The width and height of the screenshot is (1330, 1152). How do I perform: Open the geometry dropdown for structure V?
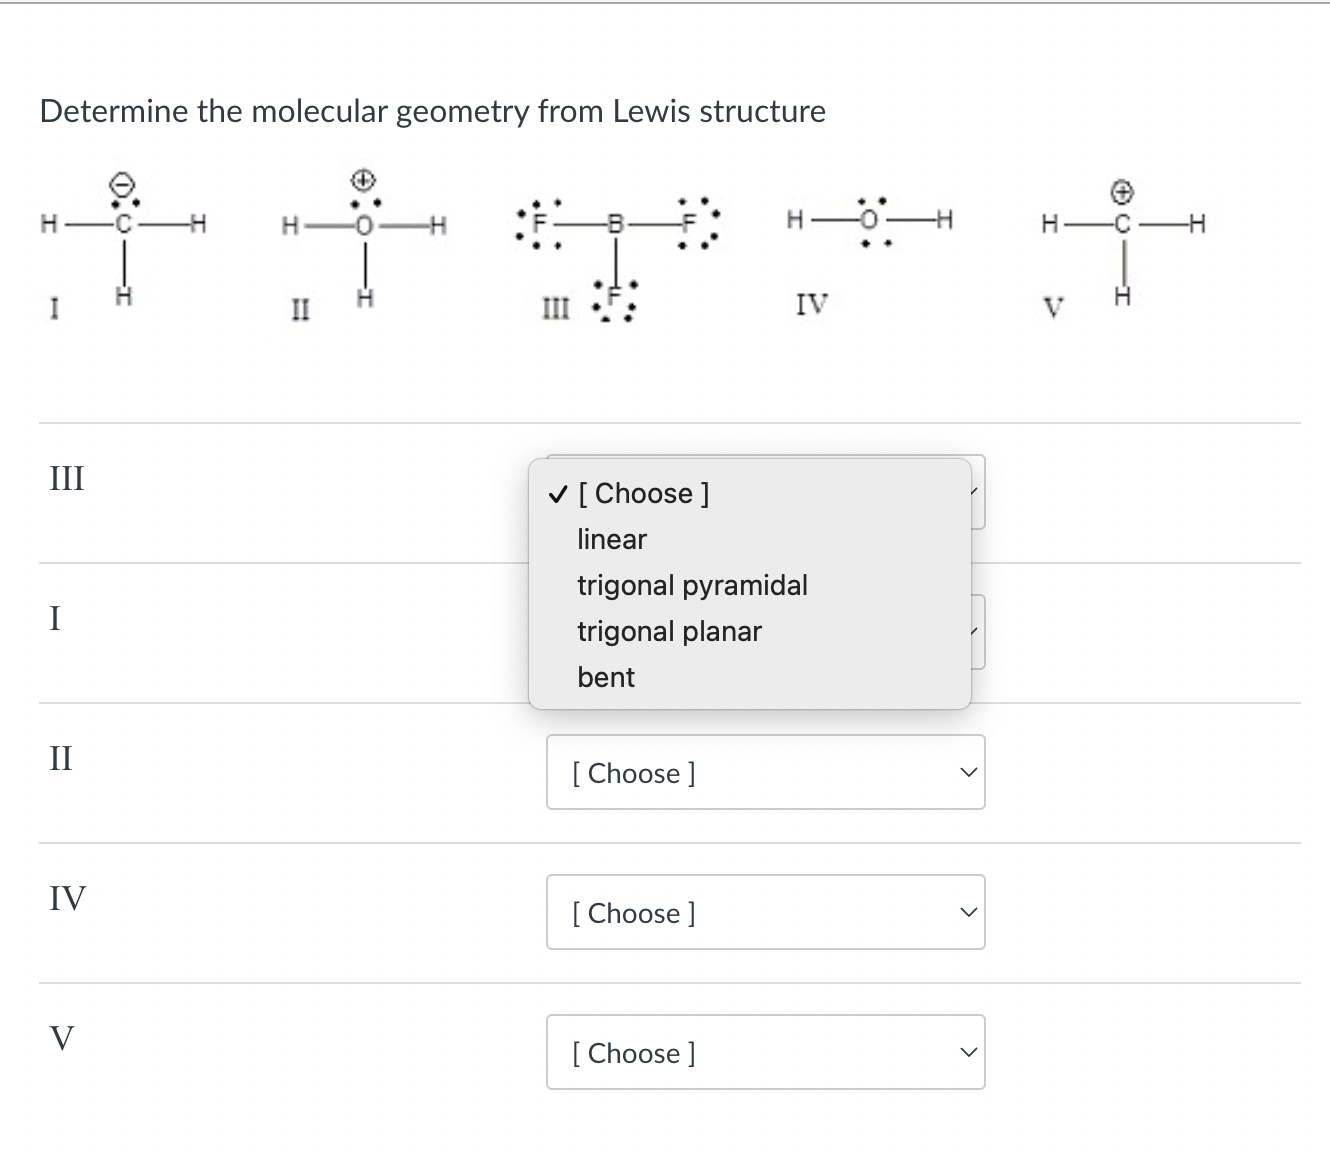pos(765,1052)
